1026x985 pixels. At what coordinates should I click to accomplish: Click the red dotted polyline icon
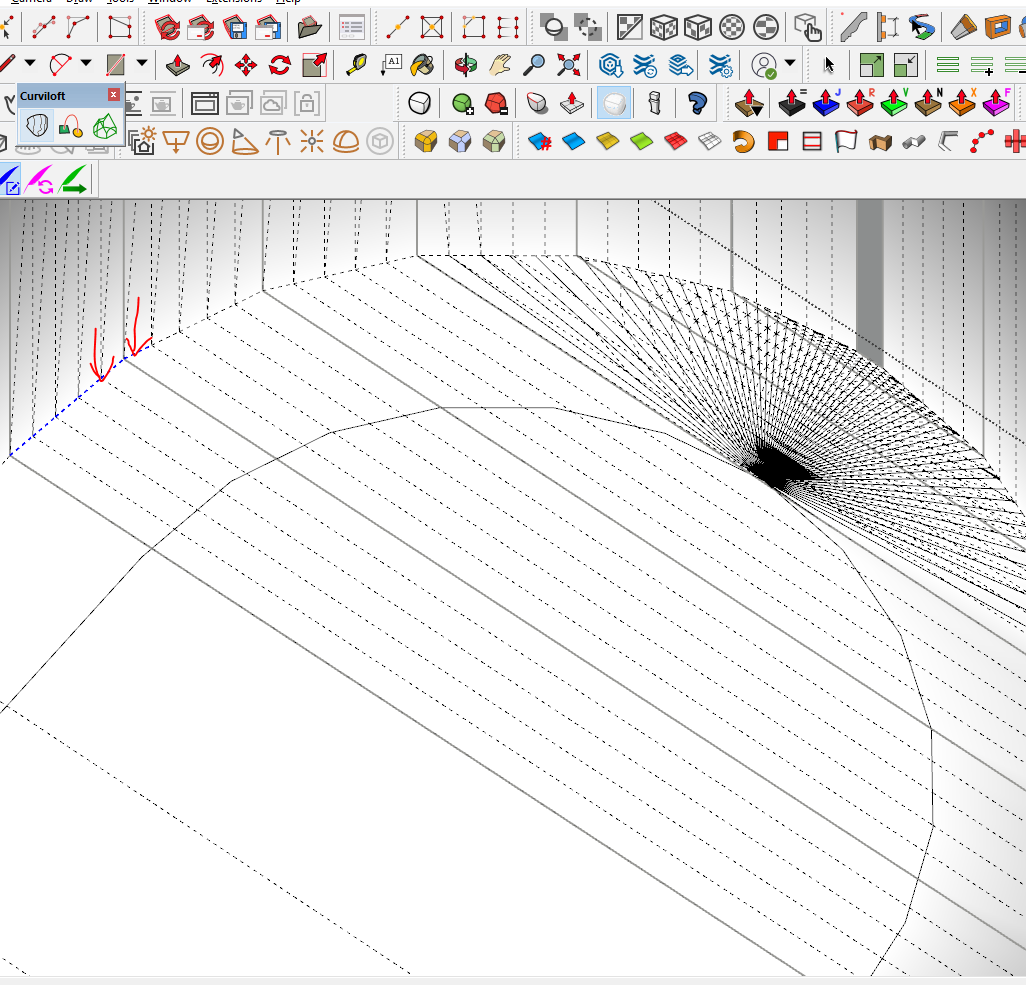(x=982, y=141)
